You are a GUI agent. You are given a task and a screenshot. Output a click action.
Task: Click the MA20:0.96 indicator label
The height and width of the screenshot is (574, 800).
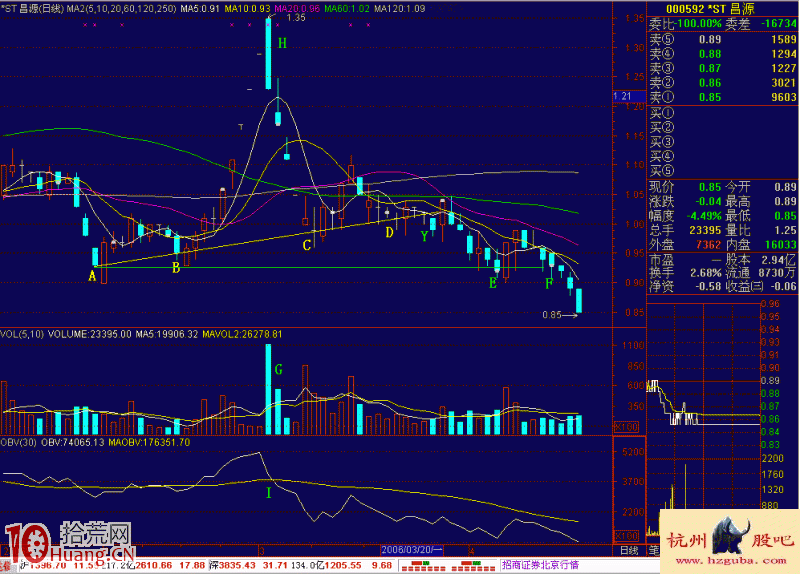(297, 9)
